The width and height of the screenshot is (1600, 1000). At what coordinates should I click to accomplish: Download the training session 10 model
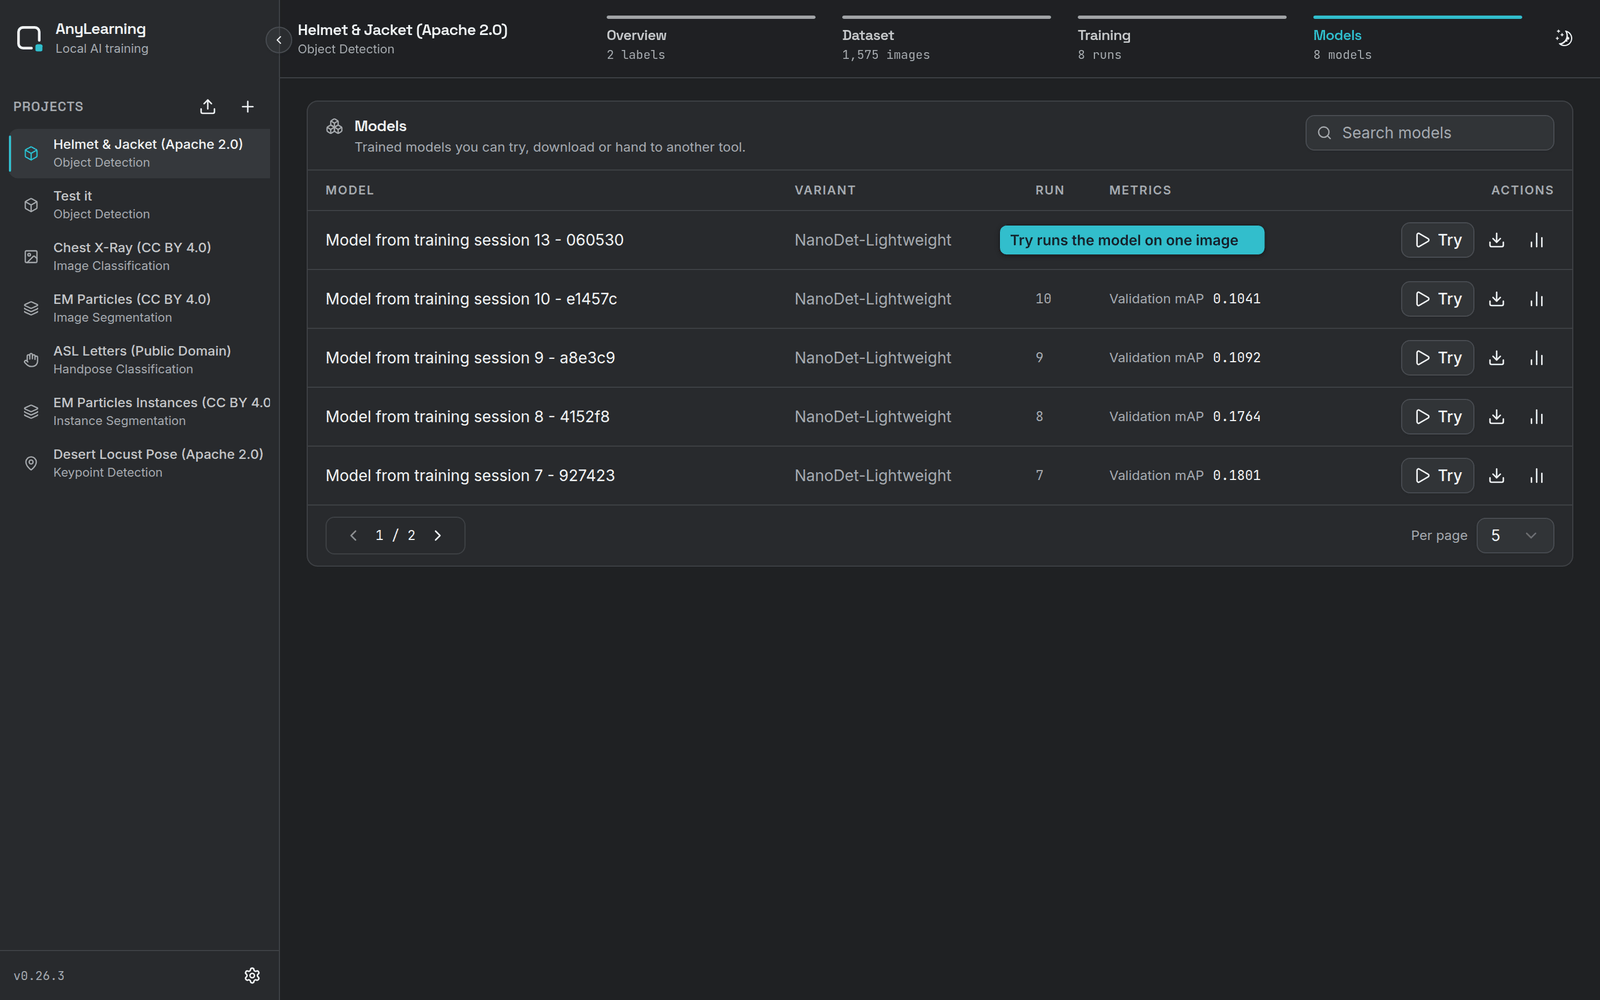pos(1497,299)
